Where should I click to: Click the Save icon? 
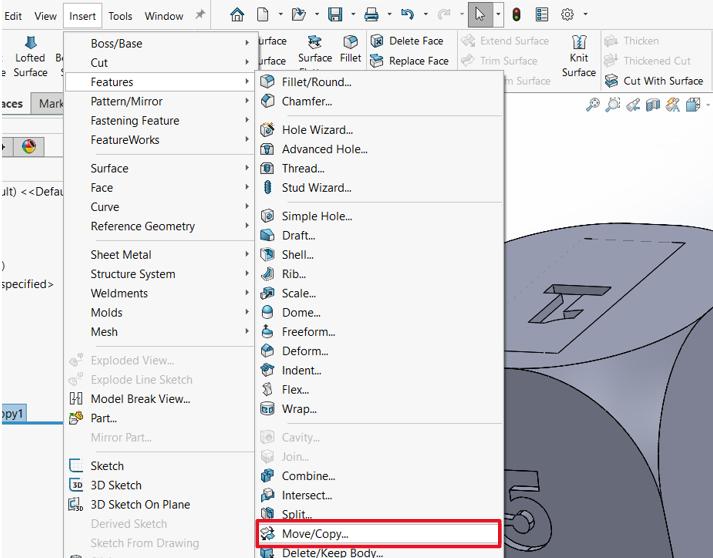335,15
